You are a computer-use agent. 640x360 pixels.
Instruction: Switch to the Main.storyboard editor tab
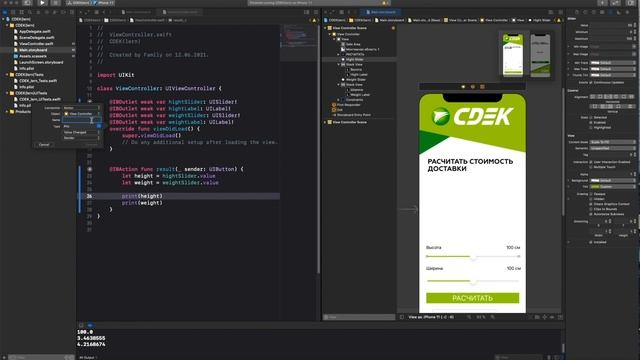point(381,12)
